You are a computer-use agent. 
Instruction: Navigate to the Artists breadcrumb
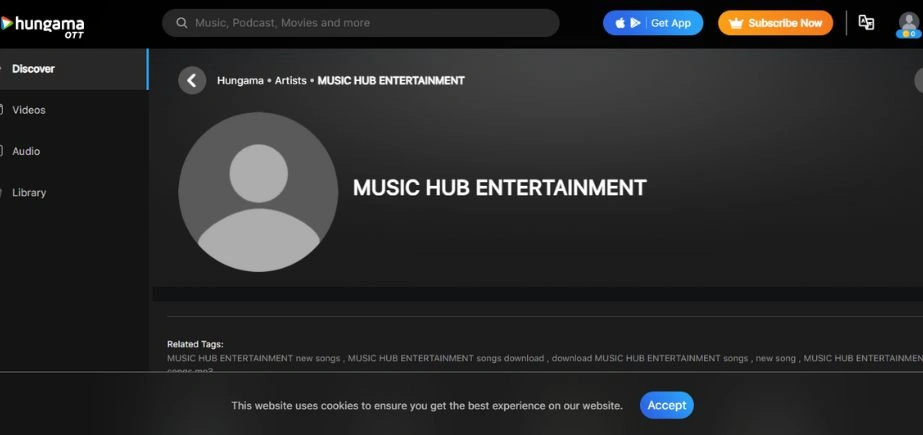tap(291, 80)
